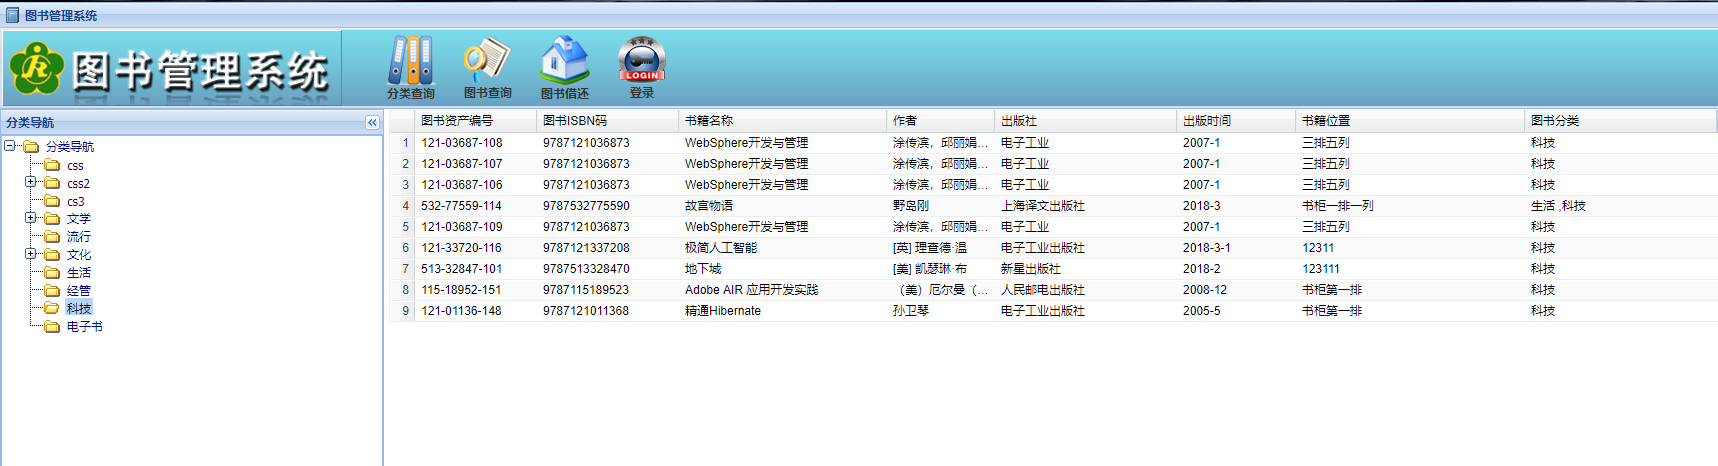Click the window title app icon
Viewport: 1718px width, 466px height.
pos(12,15)
